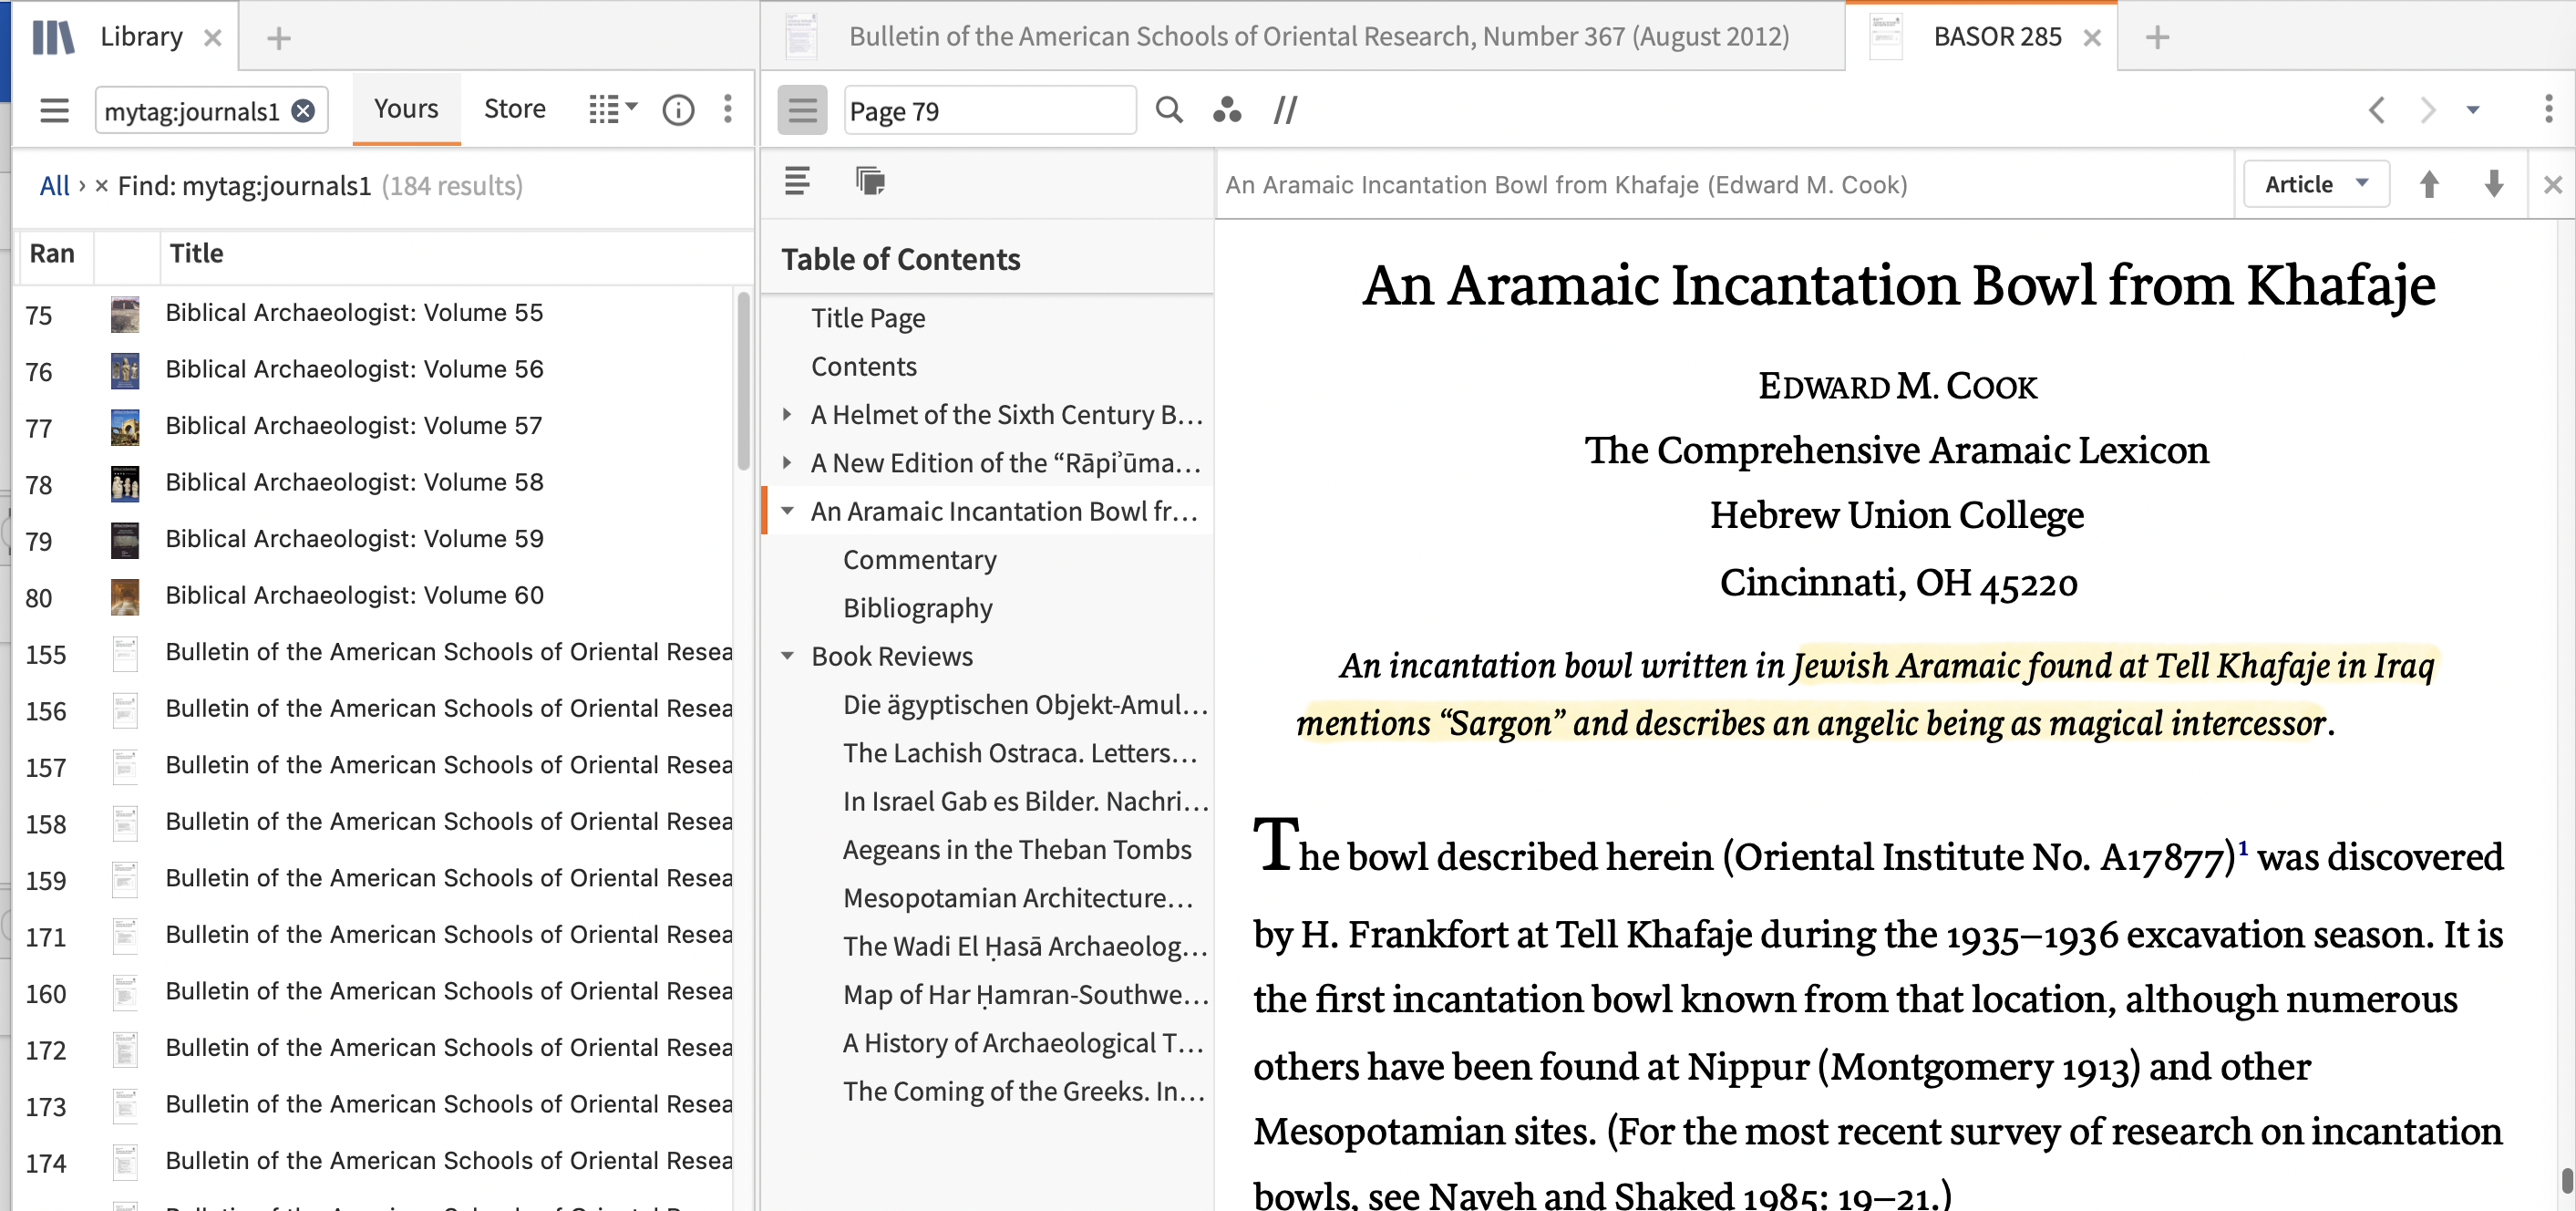
Task: Open the library info panel icon
Action: point(678,110)
